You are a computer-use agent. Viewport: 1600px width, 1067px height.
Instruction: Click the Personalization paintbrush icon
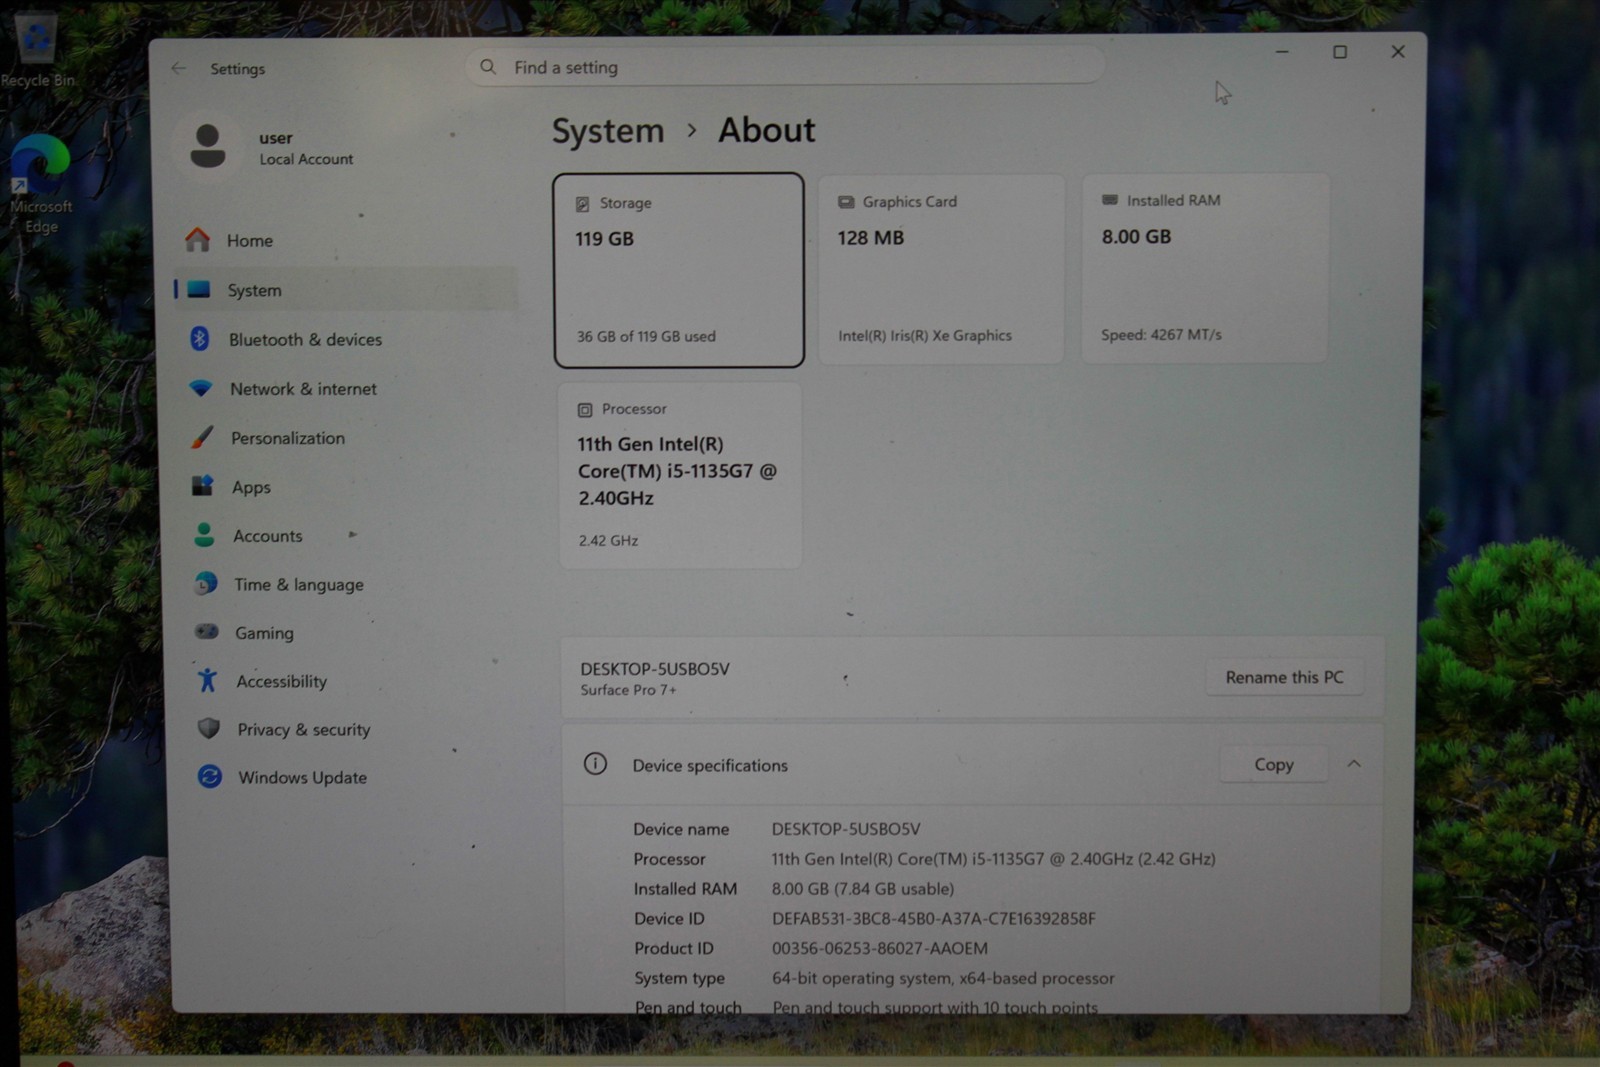(x=202, y=437)
